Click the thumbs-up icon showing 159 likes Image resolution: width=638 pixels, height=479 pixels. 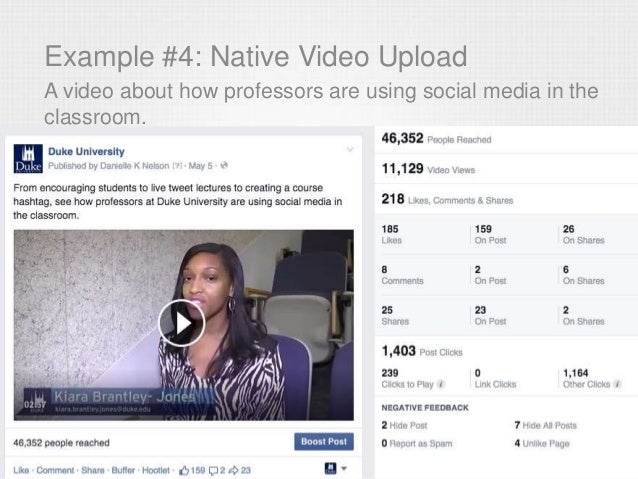[184, 470]
